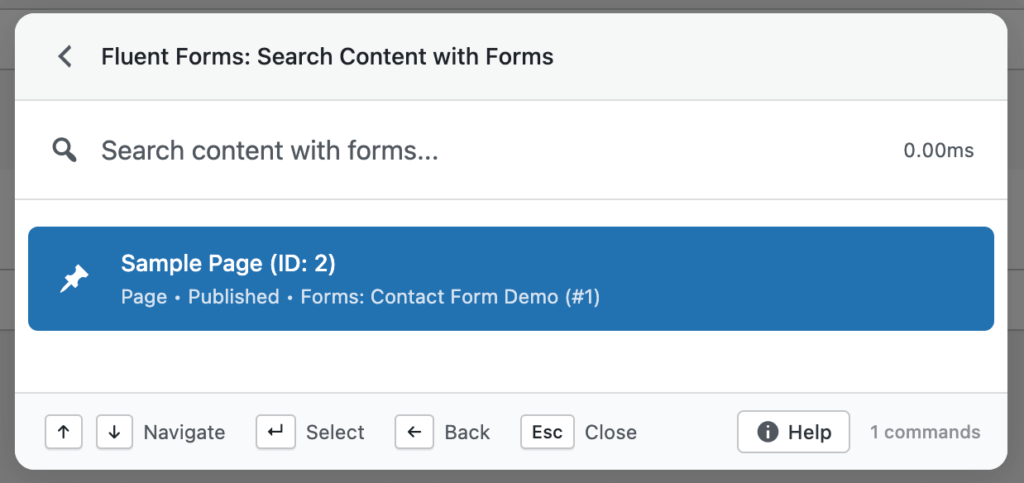This screenshot has height=483, width=1024.
Task: Click the 'Fluent Forms: Search Content with Forms' title
Action: [x=327, y=56]
